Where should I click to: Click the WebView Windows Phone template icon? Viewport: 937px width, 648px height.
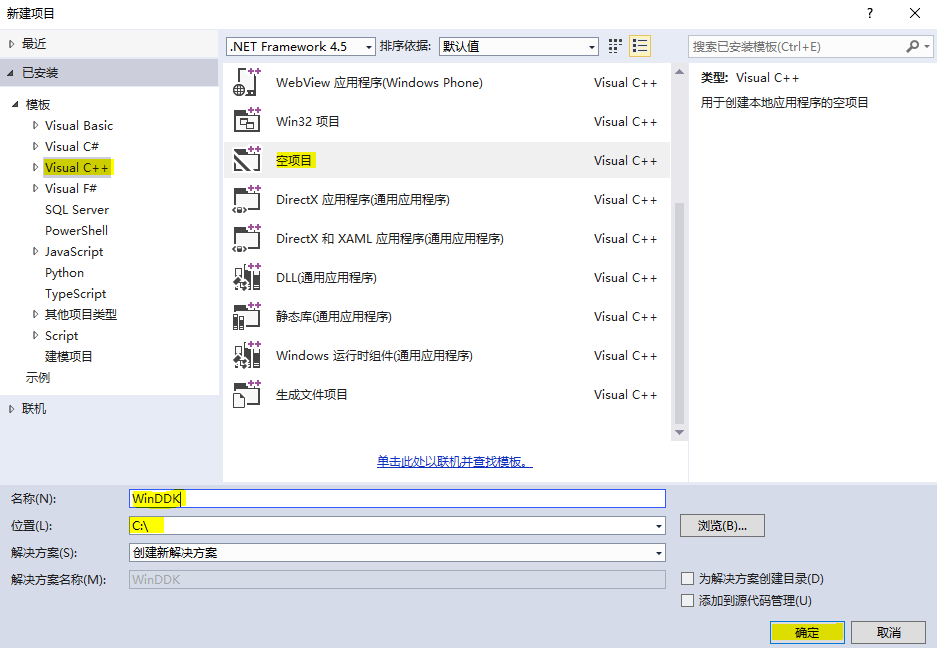(247, 82)
